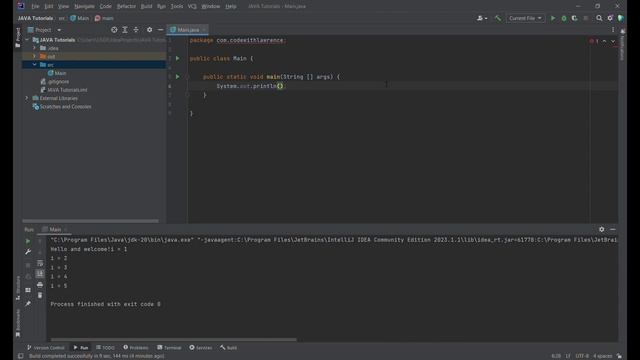
Task: Toggle soft-wrap in Run console
Action: click(x=40, y=263)
